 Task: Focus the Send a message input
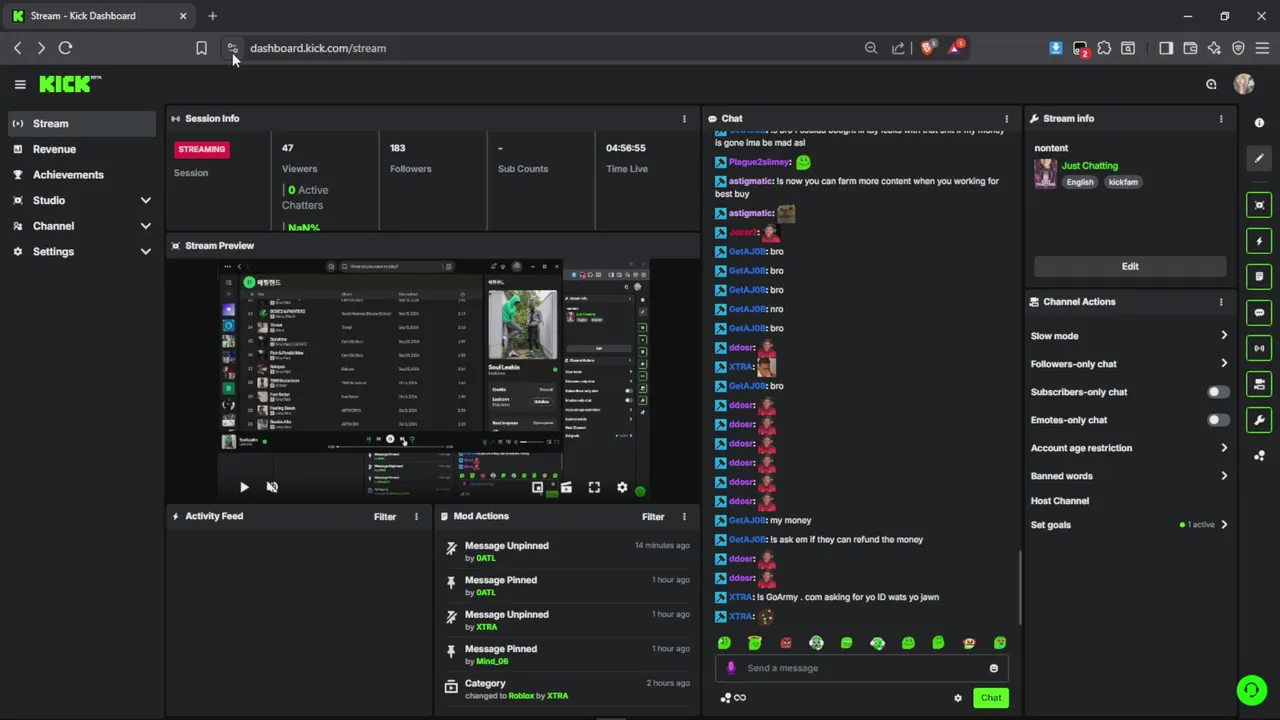click(x=862, y=668)
